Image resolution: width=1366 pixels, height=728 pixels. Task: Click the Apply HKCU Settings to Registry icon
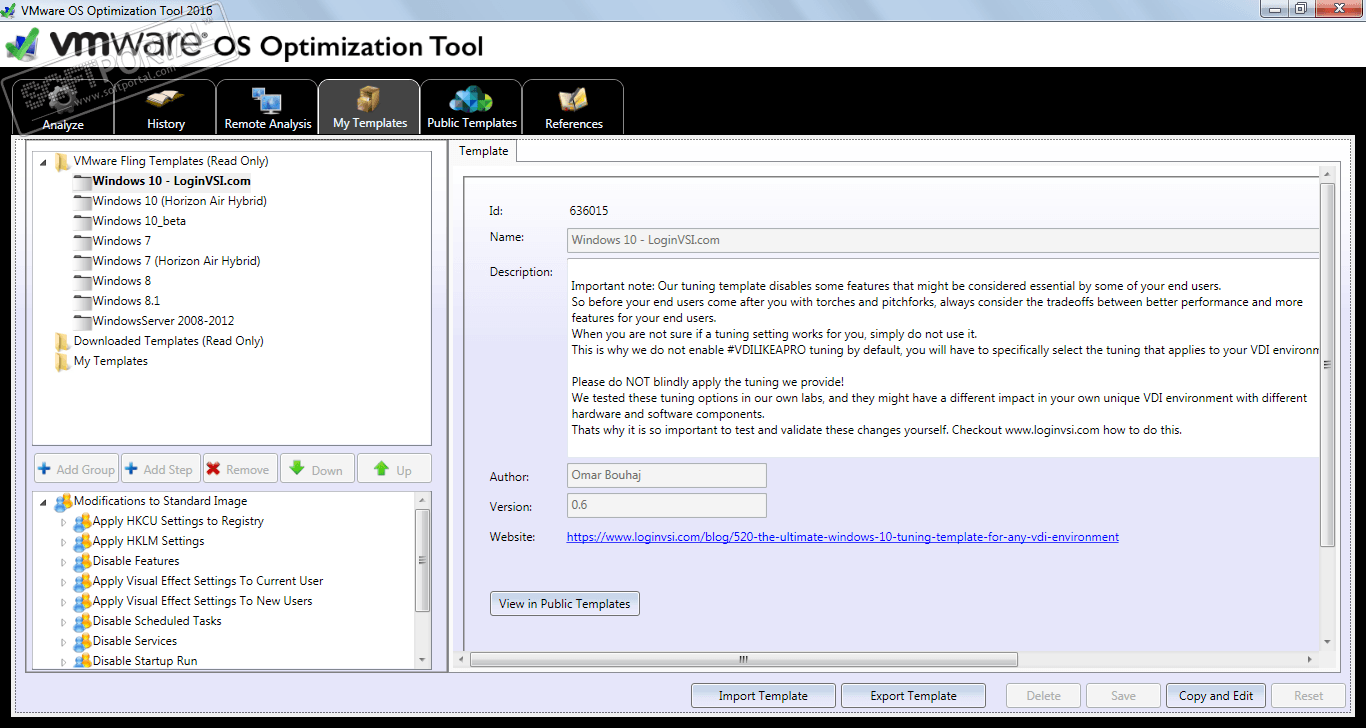pos(82,522)
